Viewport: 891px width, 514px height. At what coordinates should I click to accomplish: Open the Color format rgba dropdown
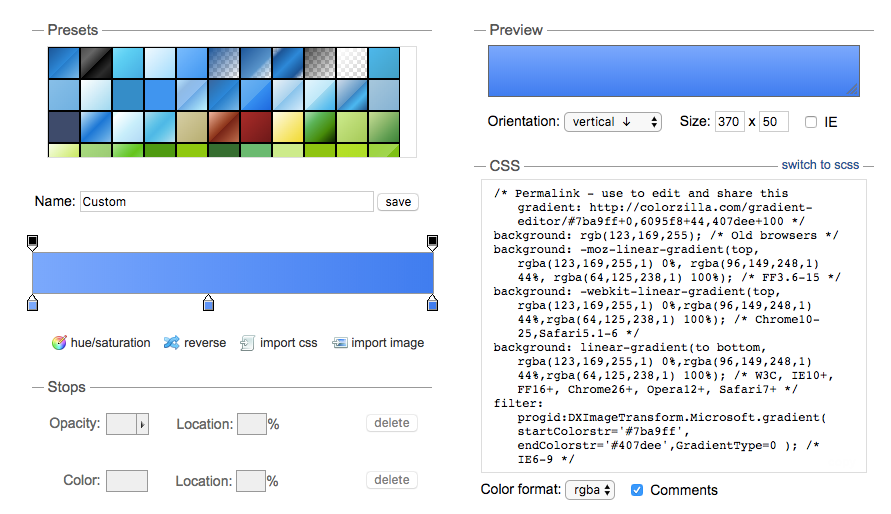[590, 490]
